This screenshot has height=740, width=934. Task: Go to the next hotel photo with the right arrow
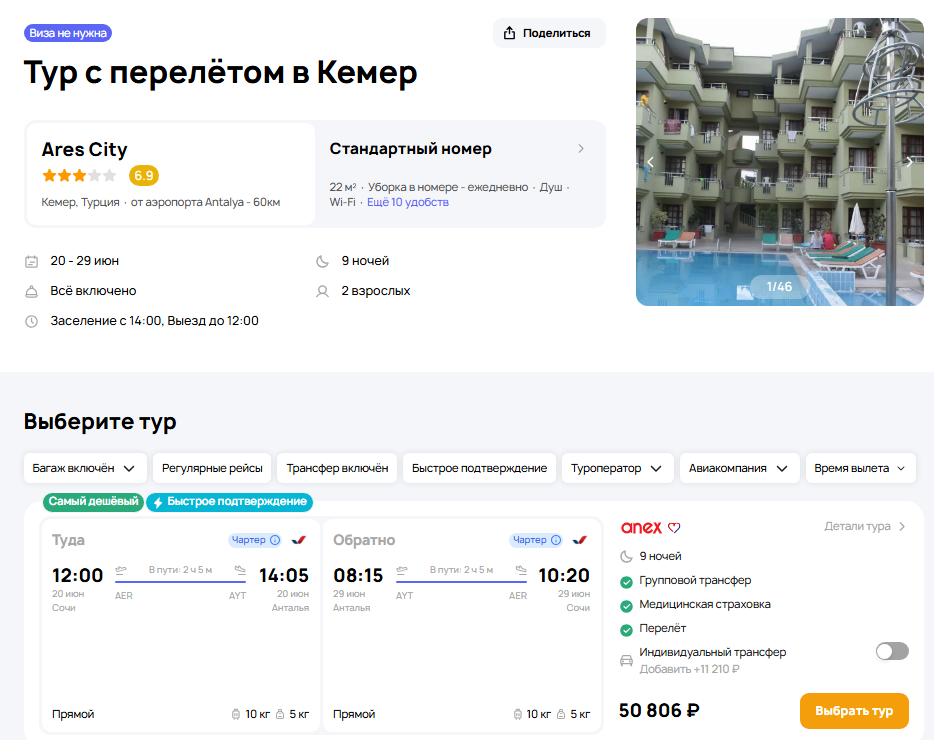(908, 162)
